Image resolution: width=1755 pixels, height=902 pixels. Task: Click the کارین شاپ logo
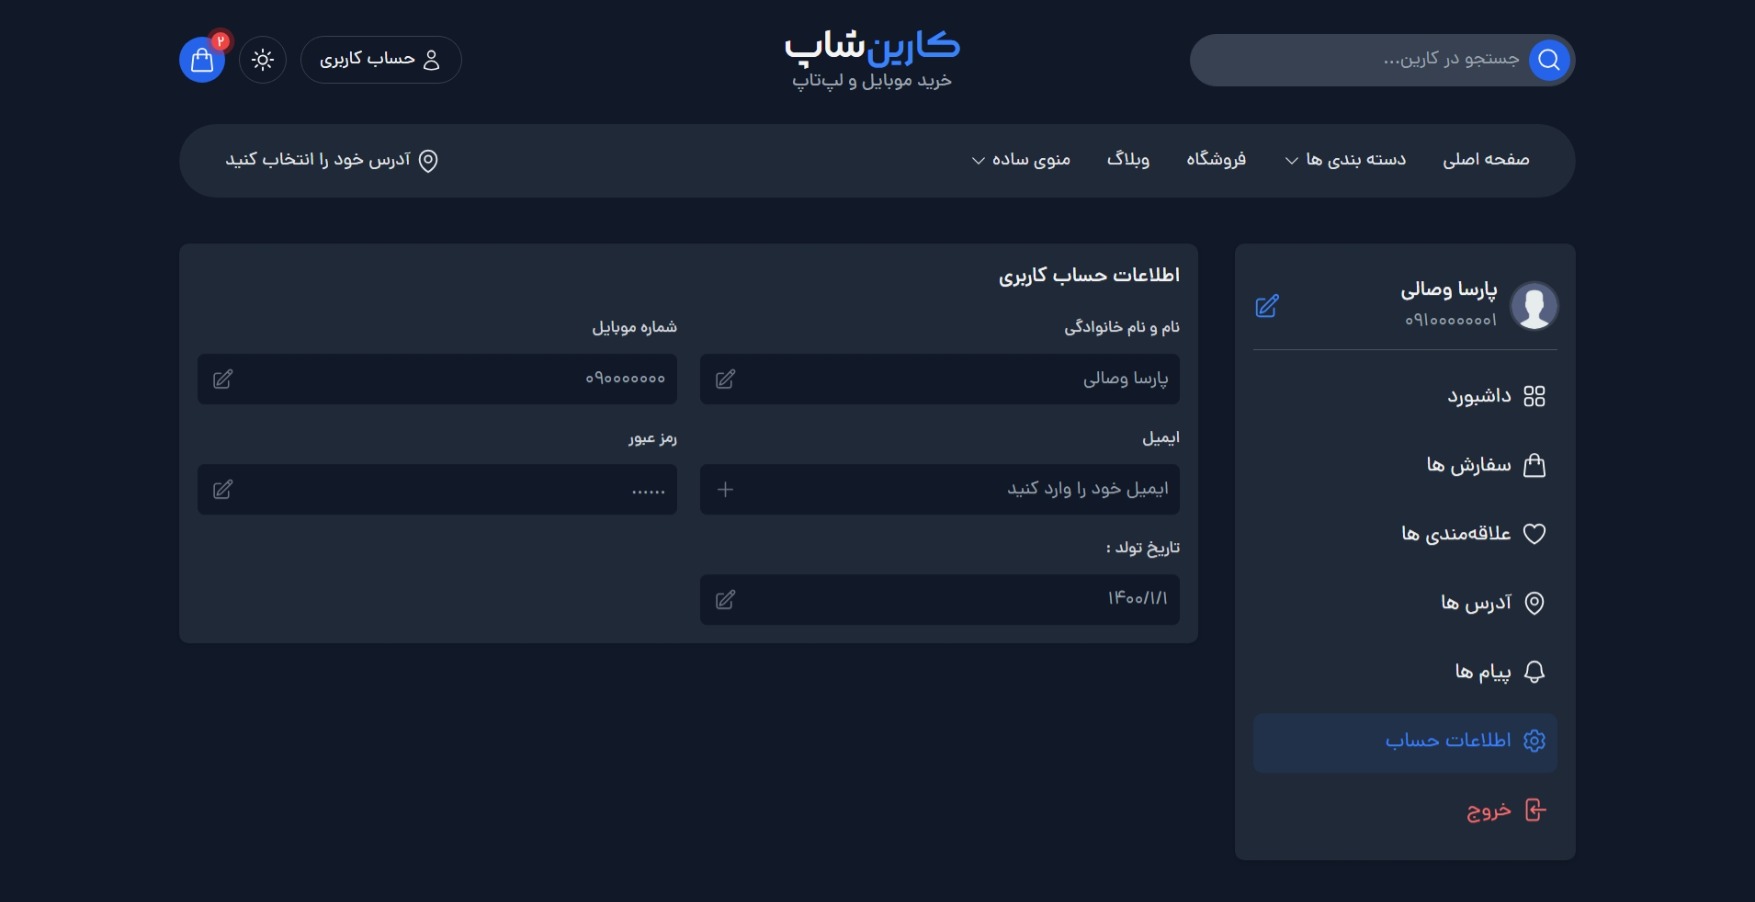[872, 46]
